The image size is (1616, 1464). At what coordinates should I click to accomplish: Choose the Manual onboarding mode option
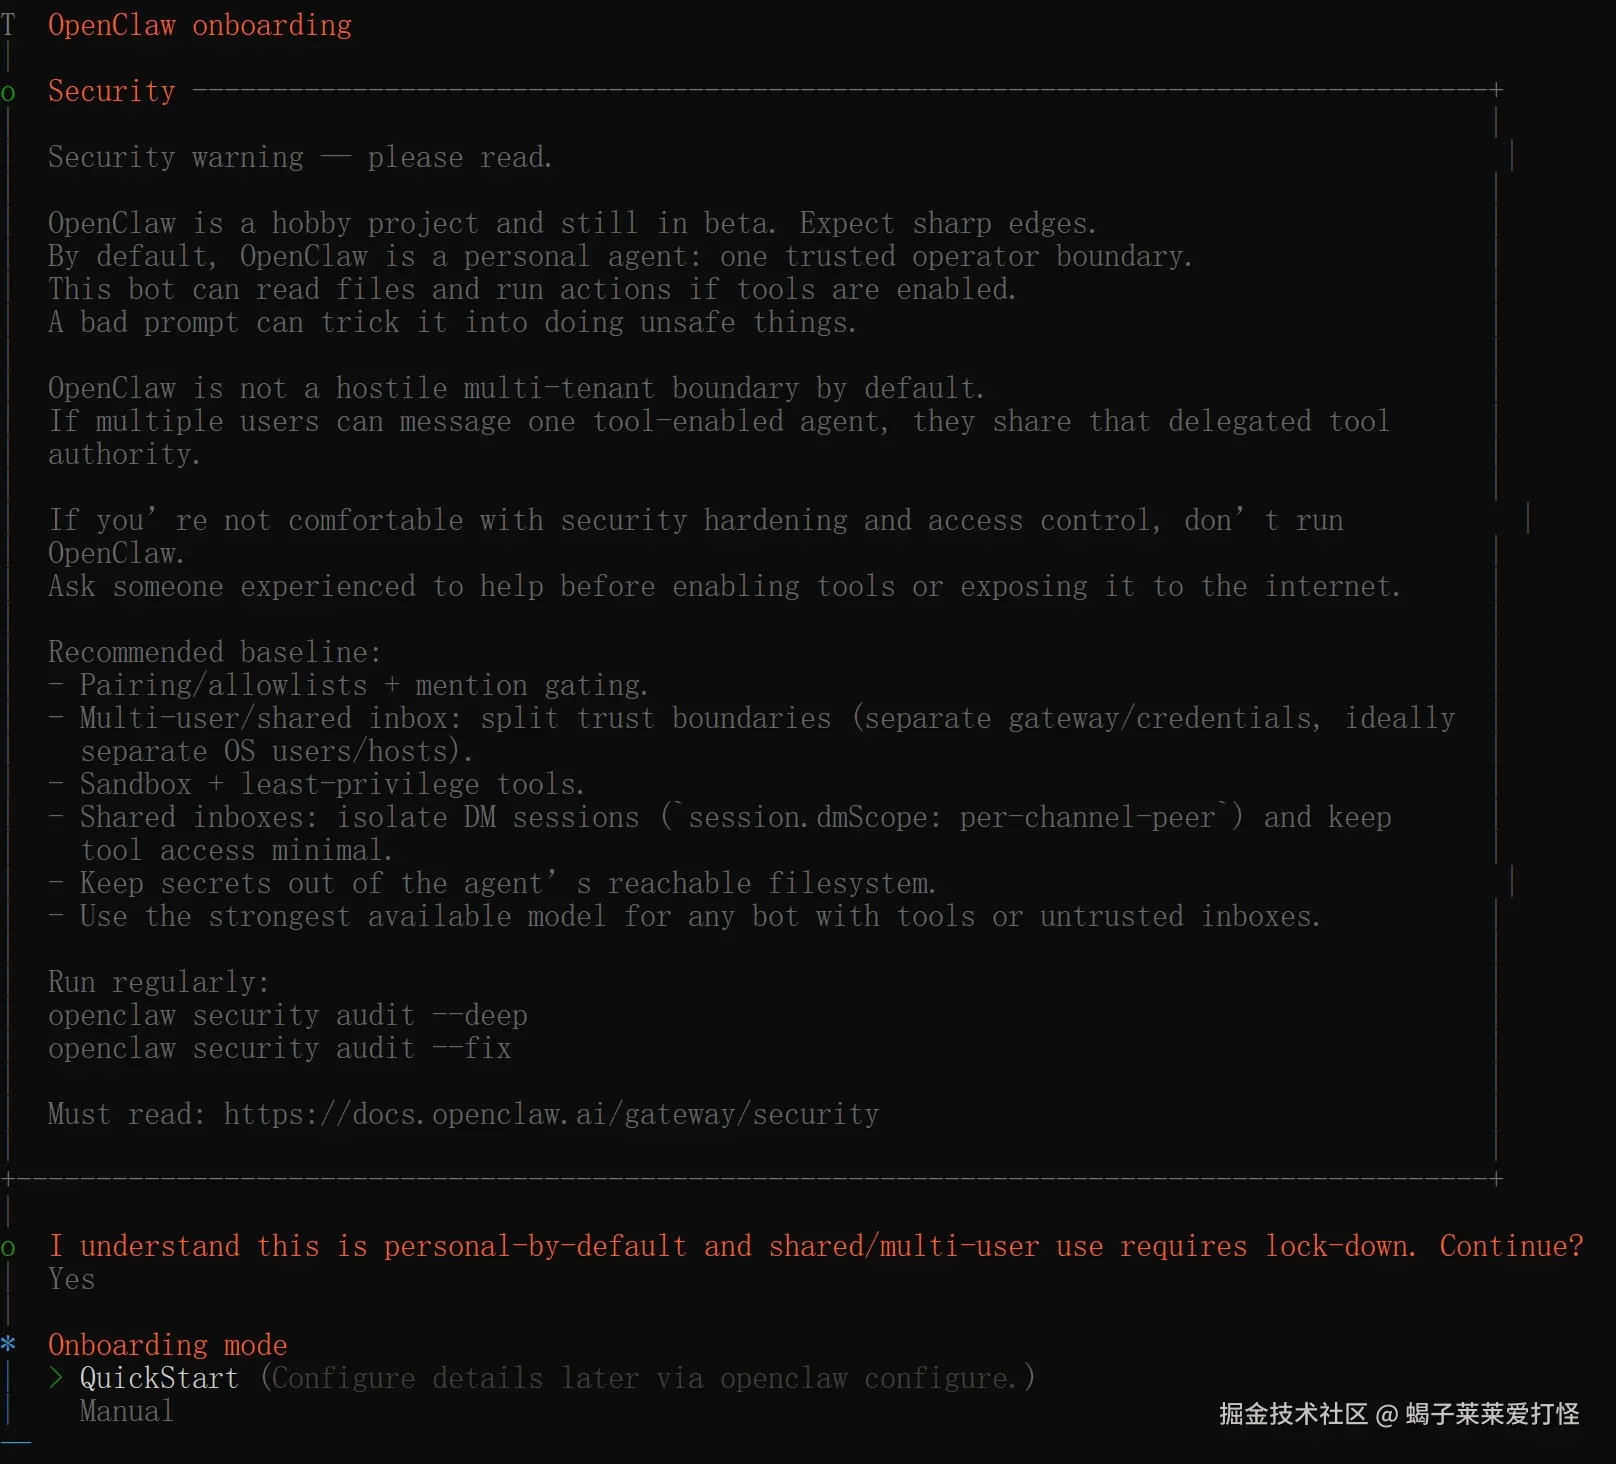pos(126,1411)
